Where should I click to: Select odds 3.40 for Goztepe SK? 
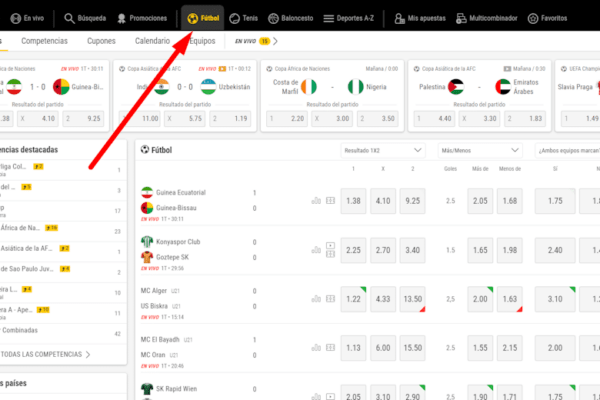click(412, 250)
